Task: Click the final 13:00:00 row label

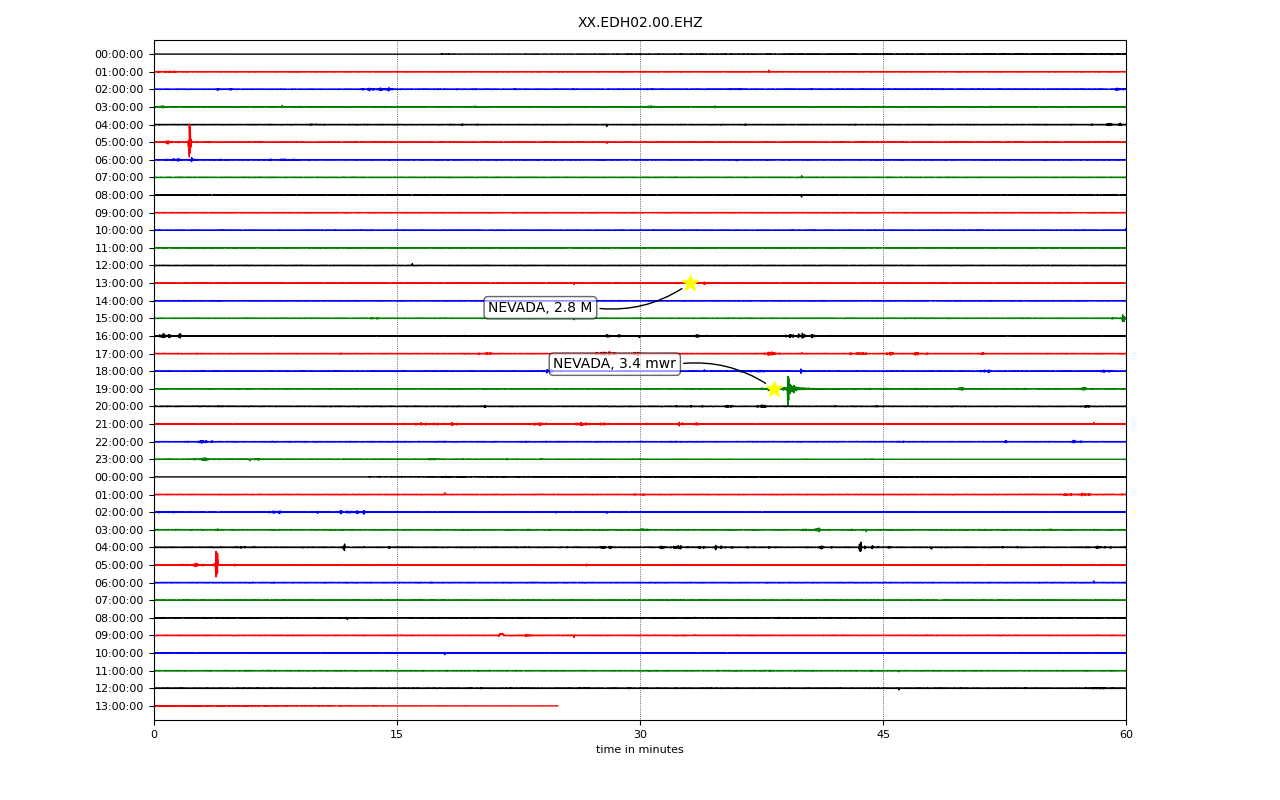Action: coord(119,706)
